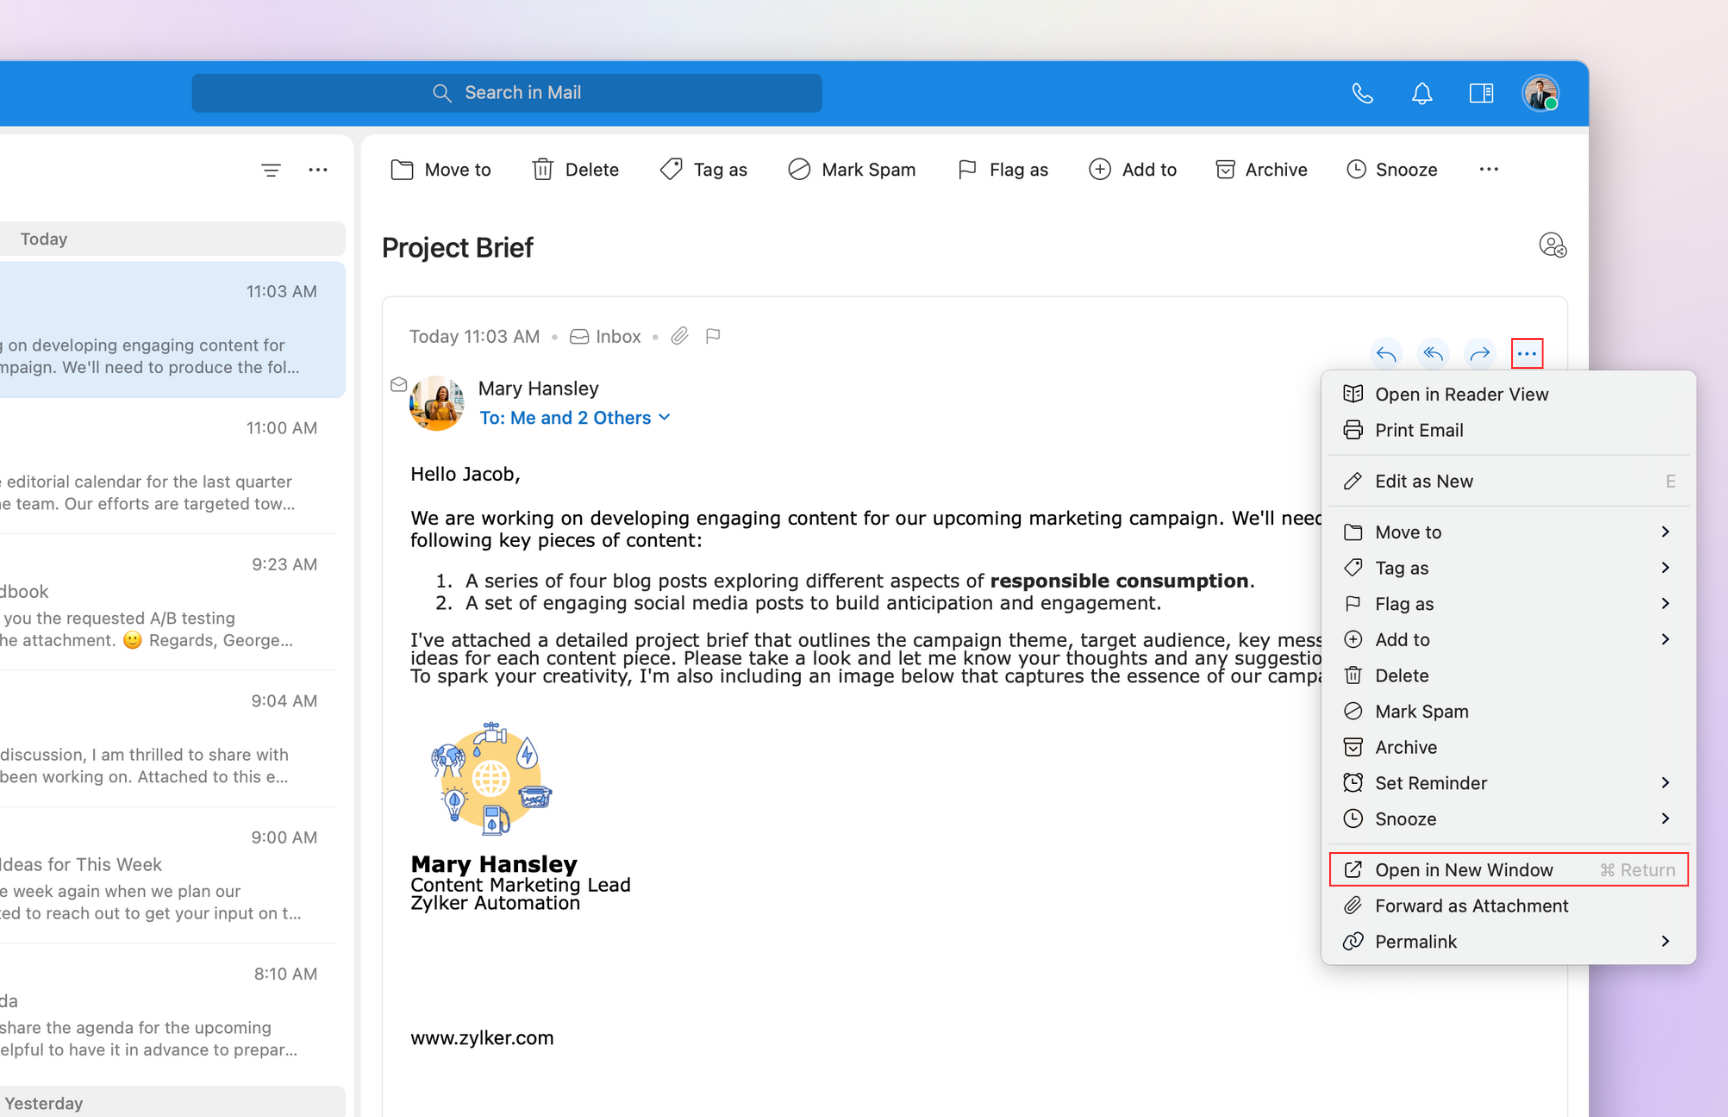Click Move to in the toolbar
The width and height of the screenshot is (1728, 1117).
pyautogui.click(x=441, y=170)
